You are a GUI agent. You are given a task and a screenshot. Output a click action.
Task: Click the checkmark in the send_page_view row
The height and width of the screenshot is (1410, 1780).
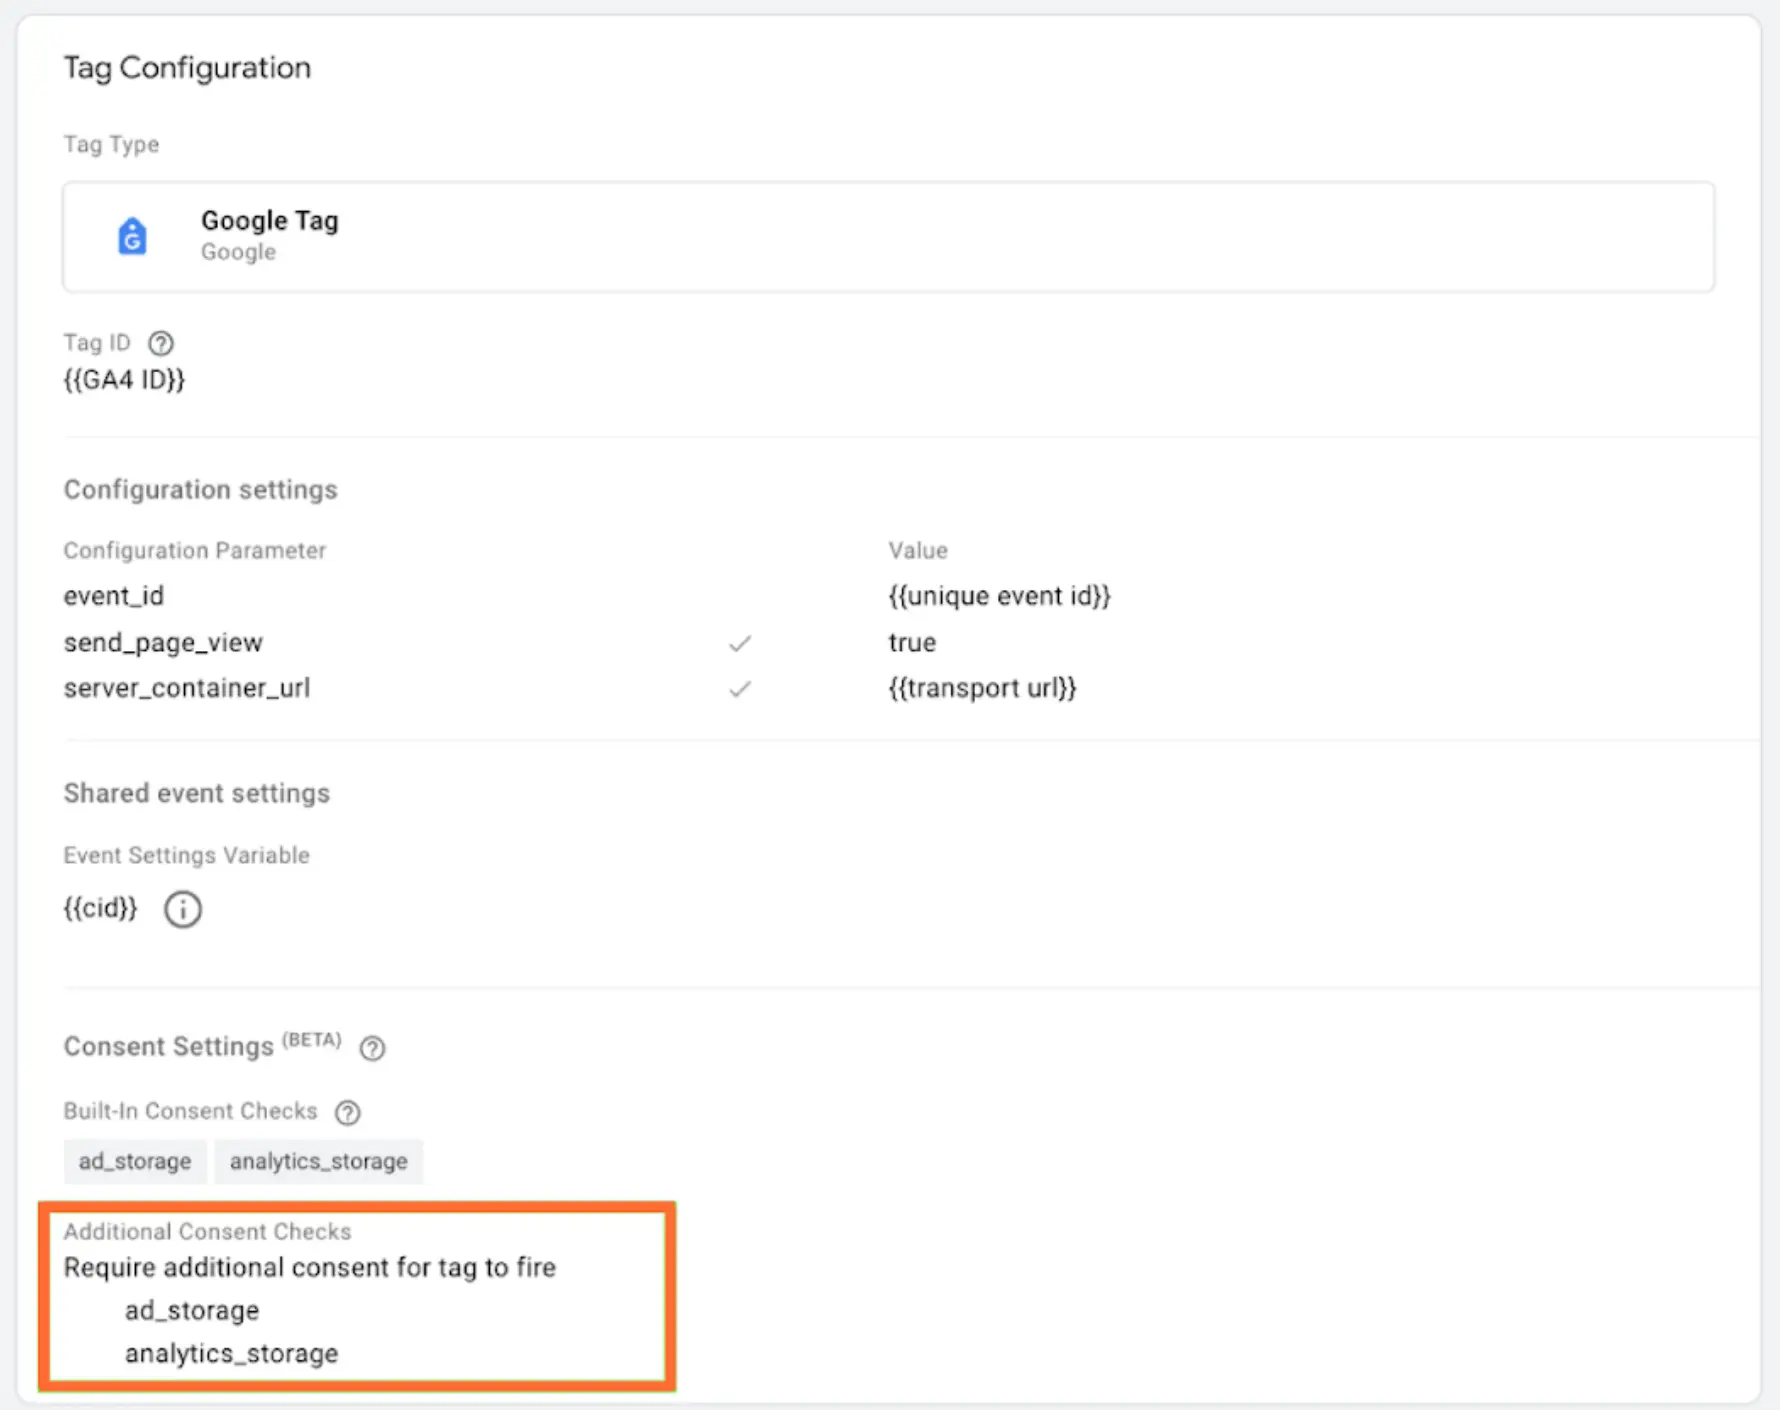click(x=740, y=643)
